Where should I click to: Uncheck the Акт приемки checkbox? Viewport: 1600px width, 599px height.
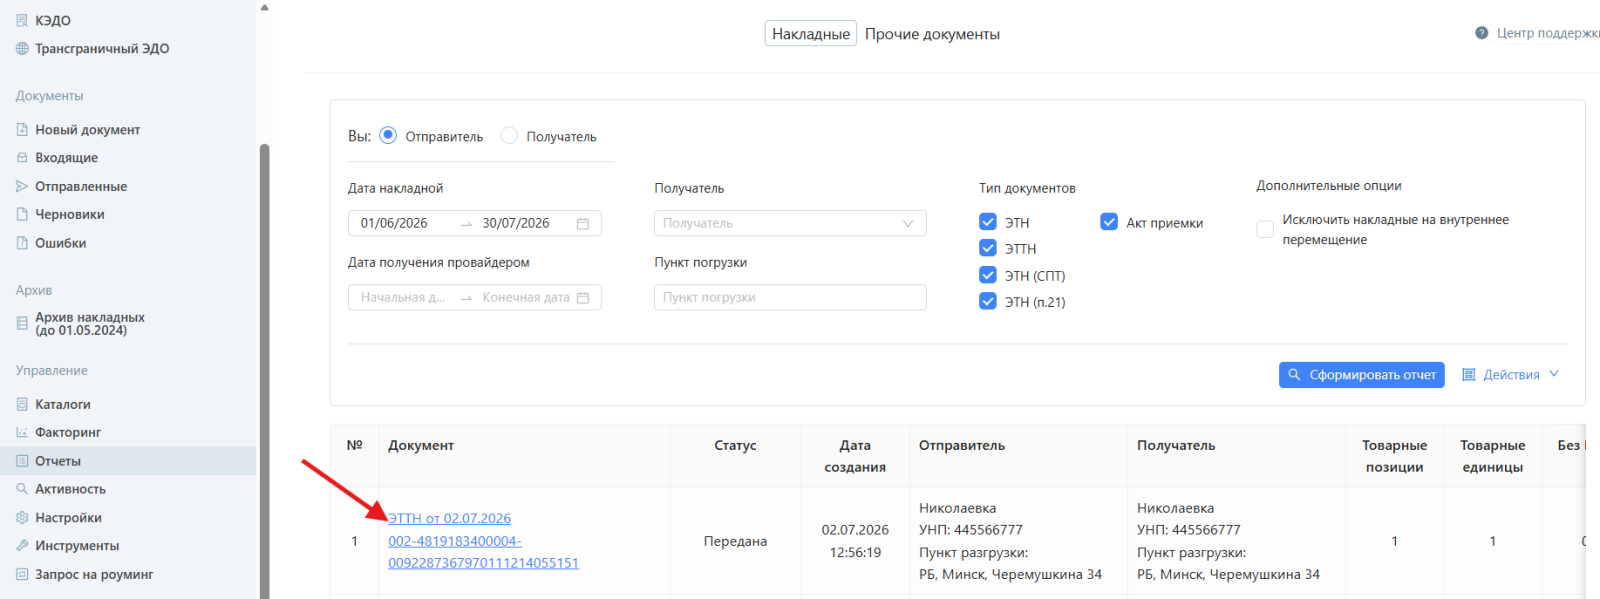[x=1109, y=222]
